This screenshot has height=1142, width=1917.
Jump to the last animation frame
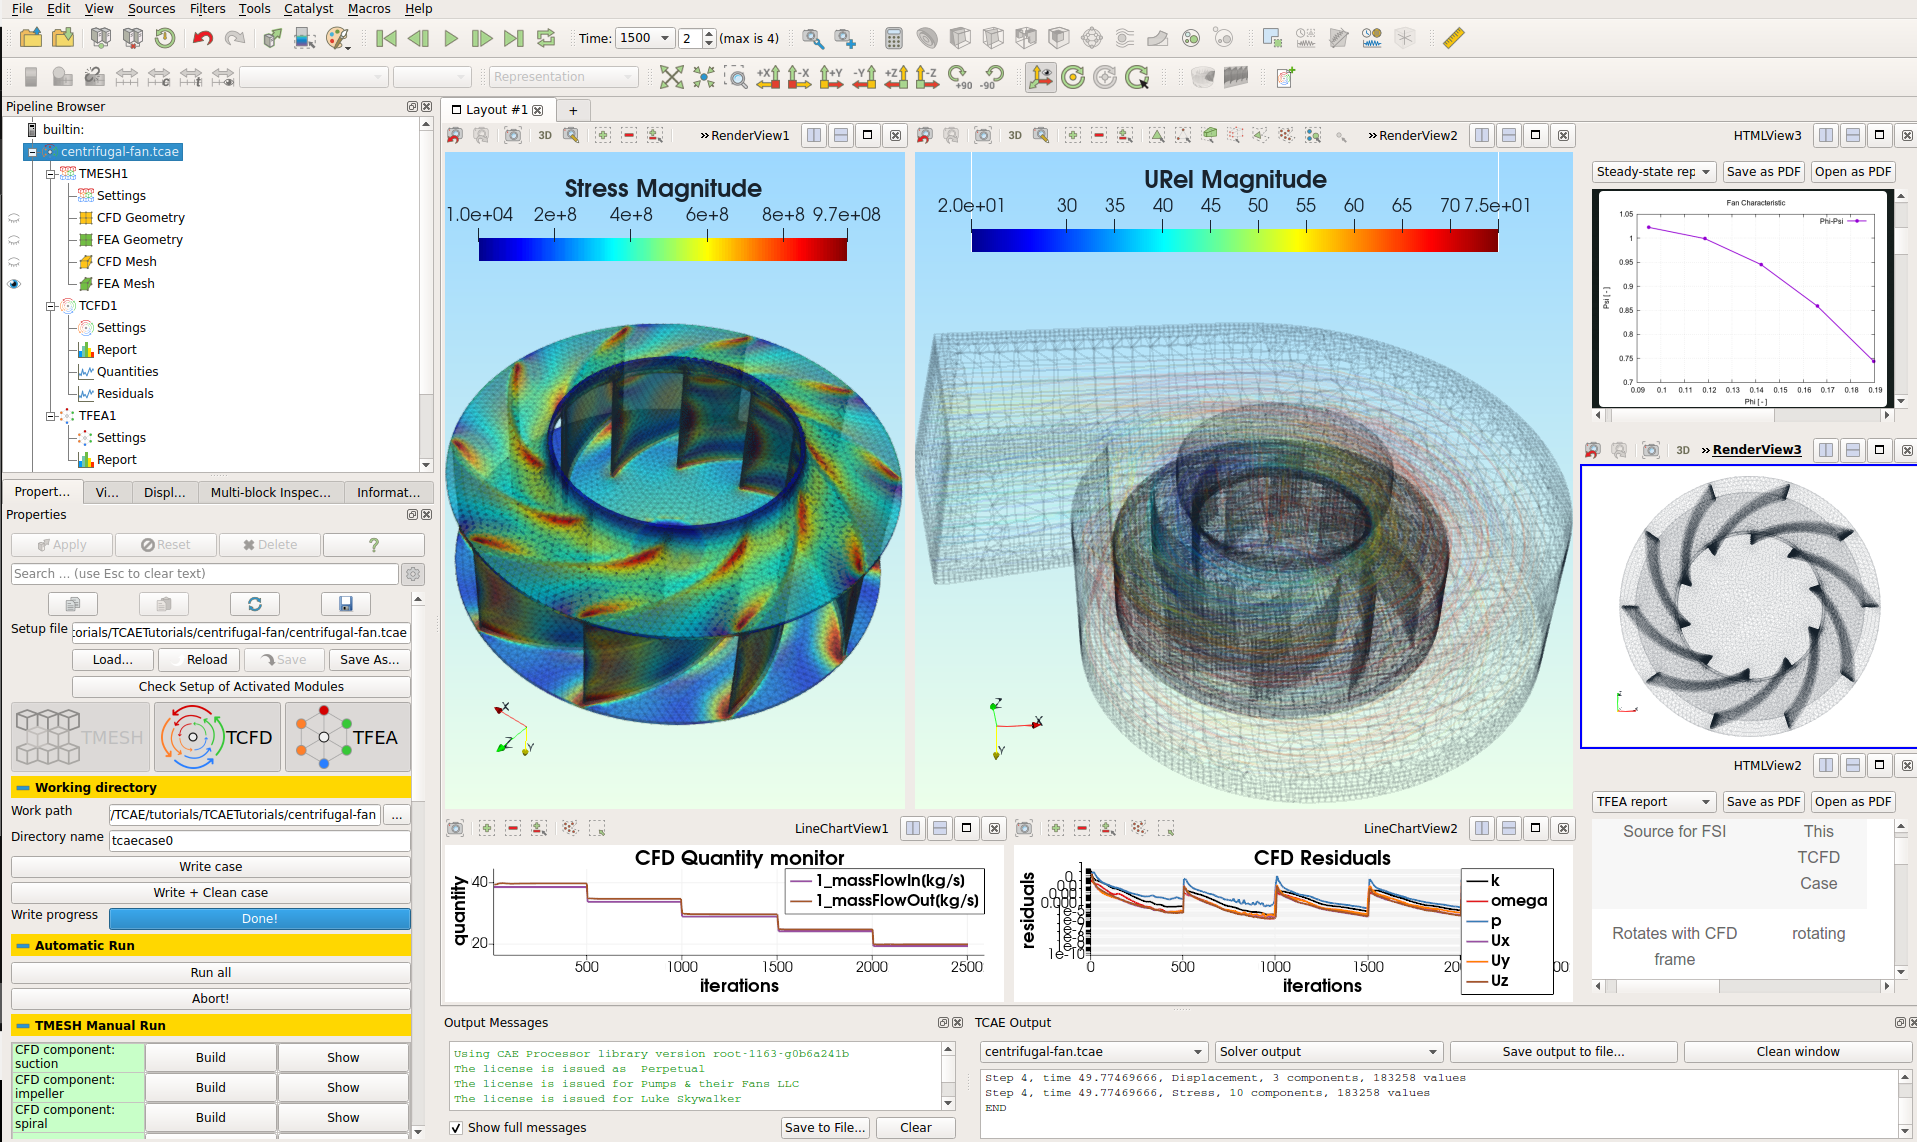pos(513,38)
